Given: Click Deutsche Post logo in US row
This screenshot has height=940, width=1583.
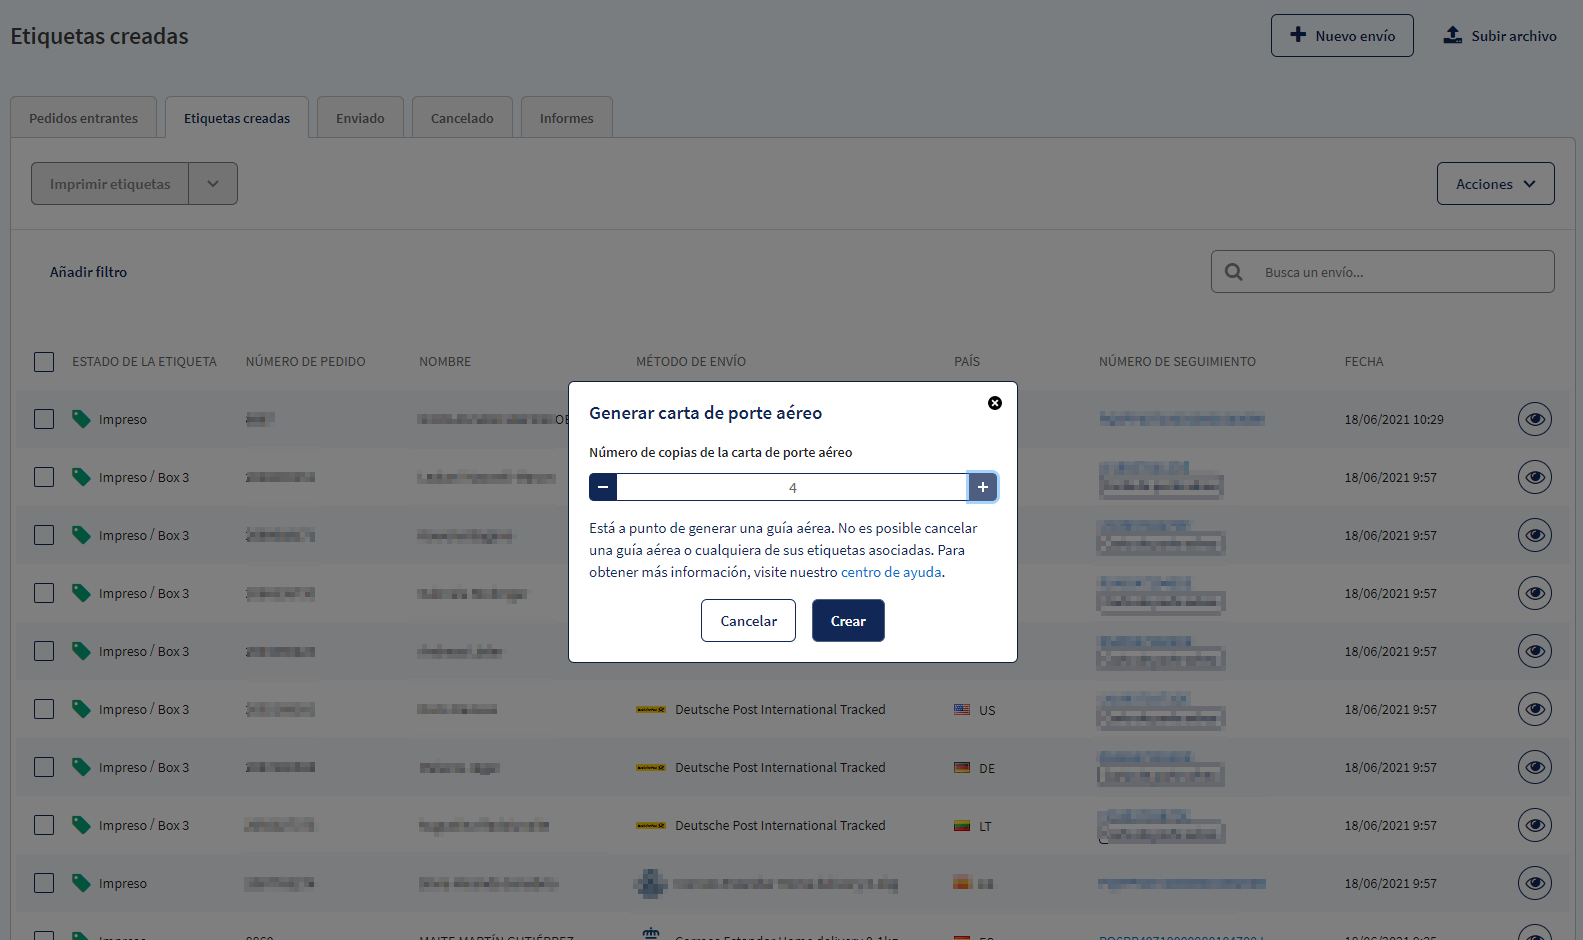Looking at the screenshot, I should pyautogui.click(x=651, y=710).
